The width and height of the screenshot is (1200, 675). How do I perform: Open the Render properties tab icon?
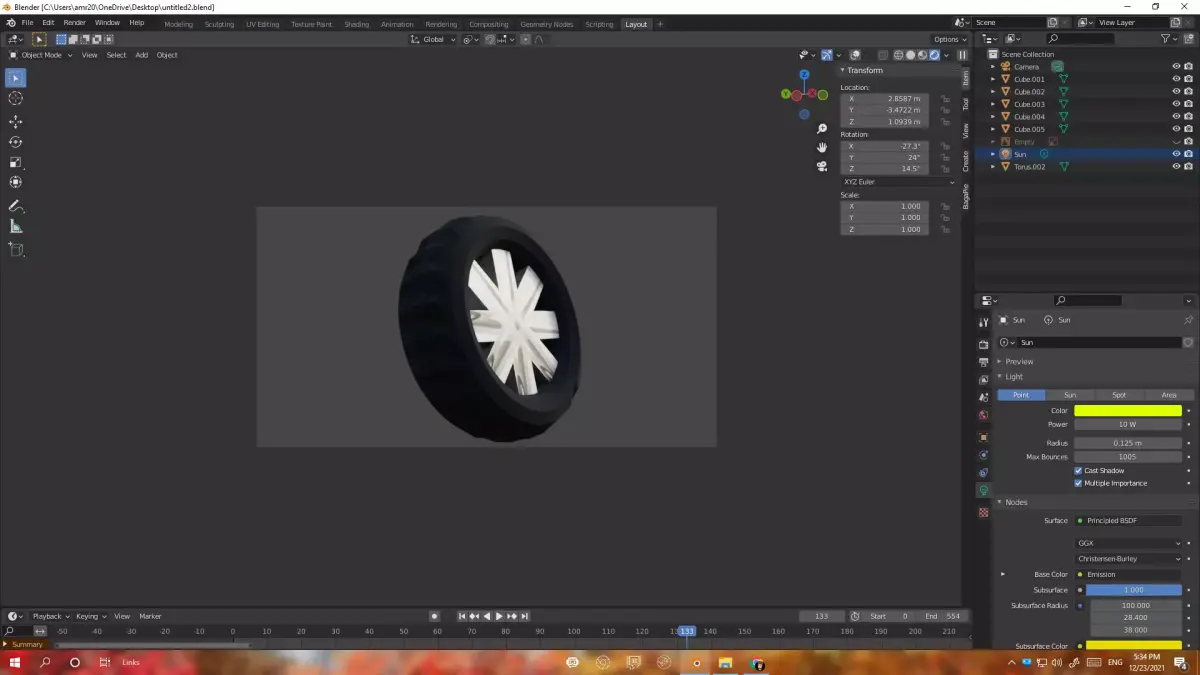(x=983, y=344)
